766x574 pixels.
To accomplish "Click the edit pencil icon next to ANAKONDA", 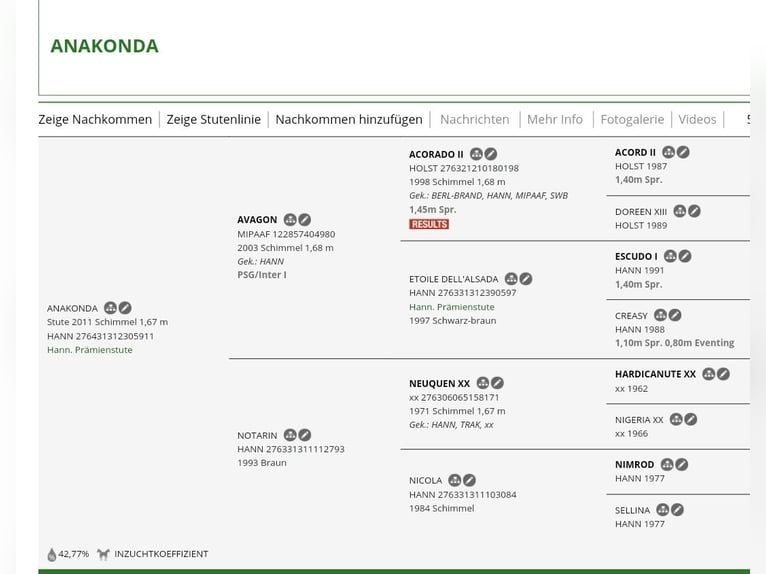I will pyautogui.click(x=125, y=308).
